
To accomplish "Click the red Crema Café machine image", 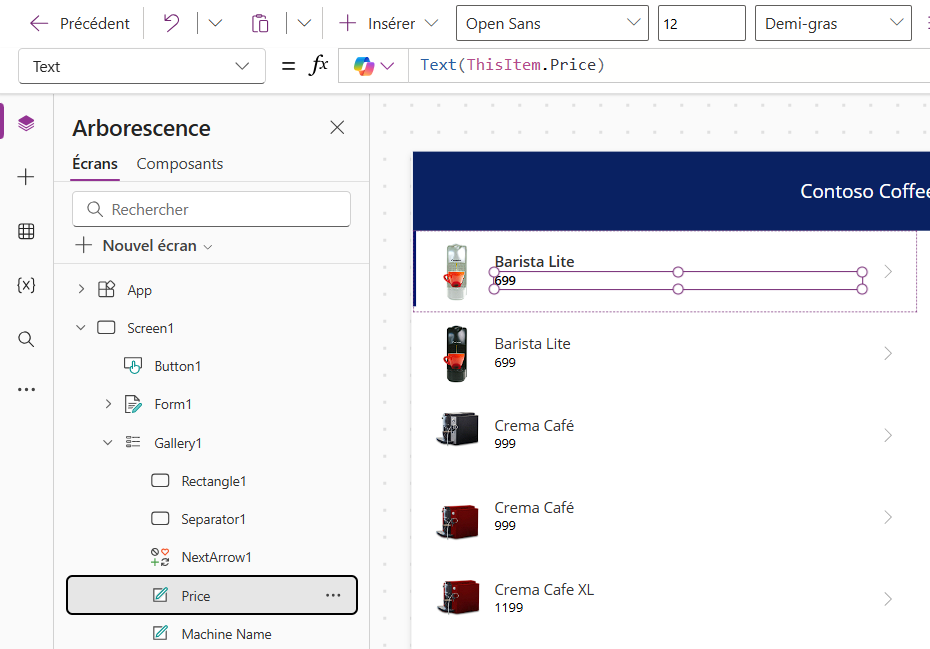I will [457, 521].
